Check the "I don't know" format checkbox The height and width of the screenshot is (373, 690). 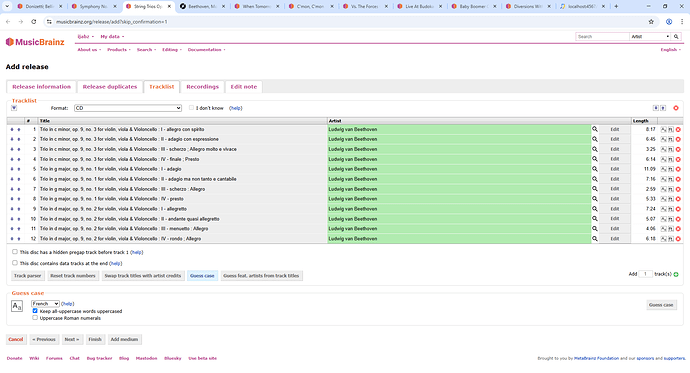click(191, 108)
